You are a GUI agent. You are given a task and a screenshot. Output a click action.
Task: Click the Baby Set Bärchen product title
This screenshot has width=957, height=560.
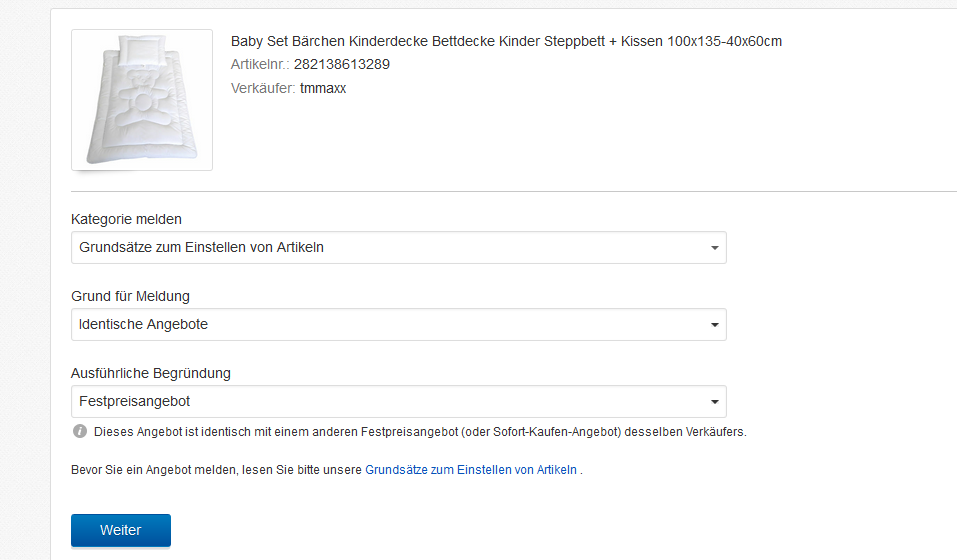click(x=506, y=41)
